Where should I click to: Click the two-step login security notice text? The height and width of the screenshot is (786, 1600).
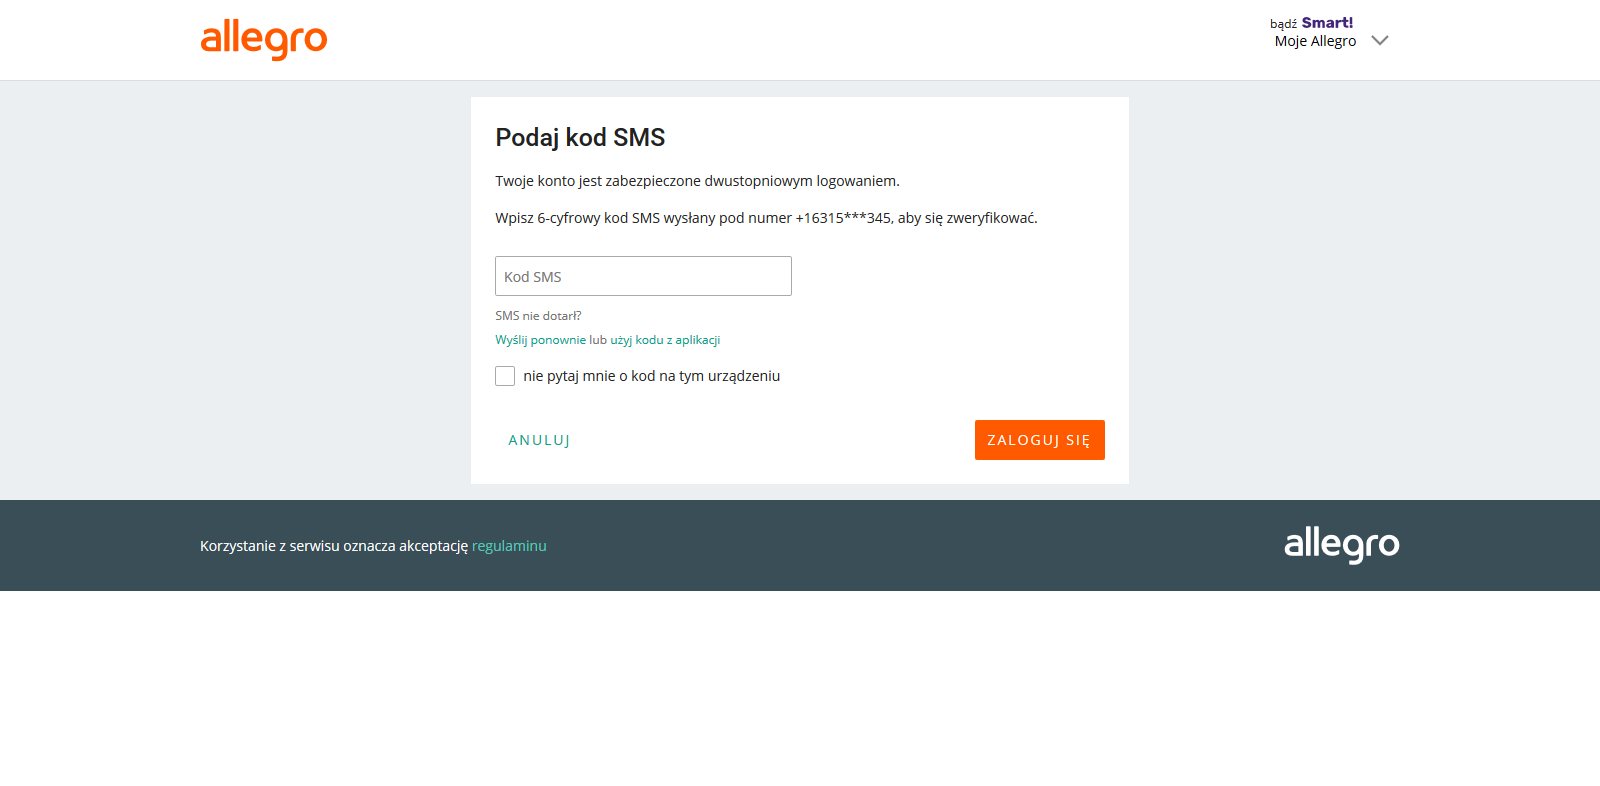697,181
